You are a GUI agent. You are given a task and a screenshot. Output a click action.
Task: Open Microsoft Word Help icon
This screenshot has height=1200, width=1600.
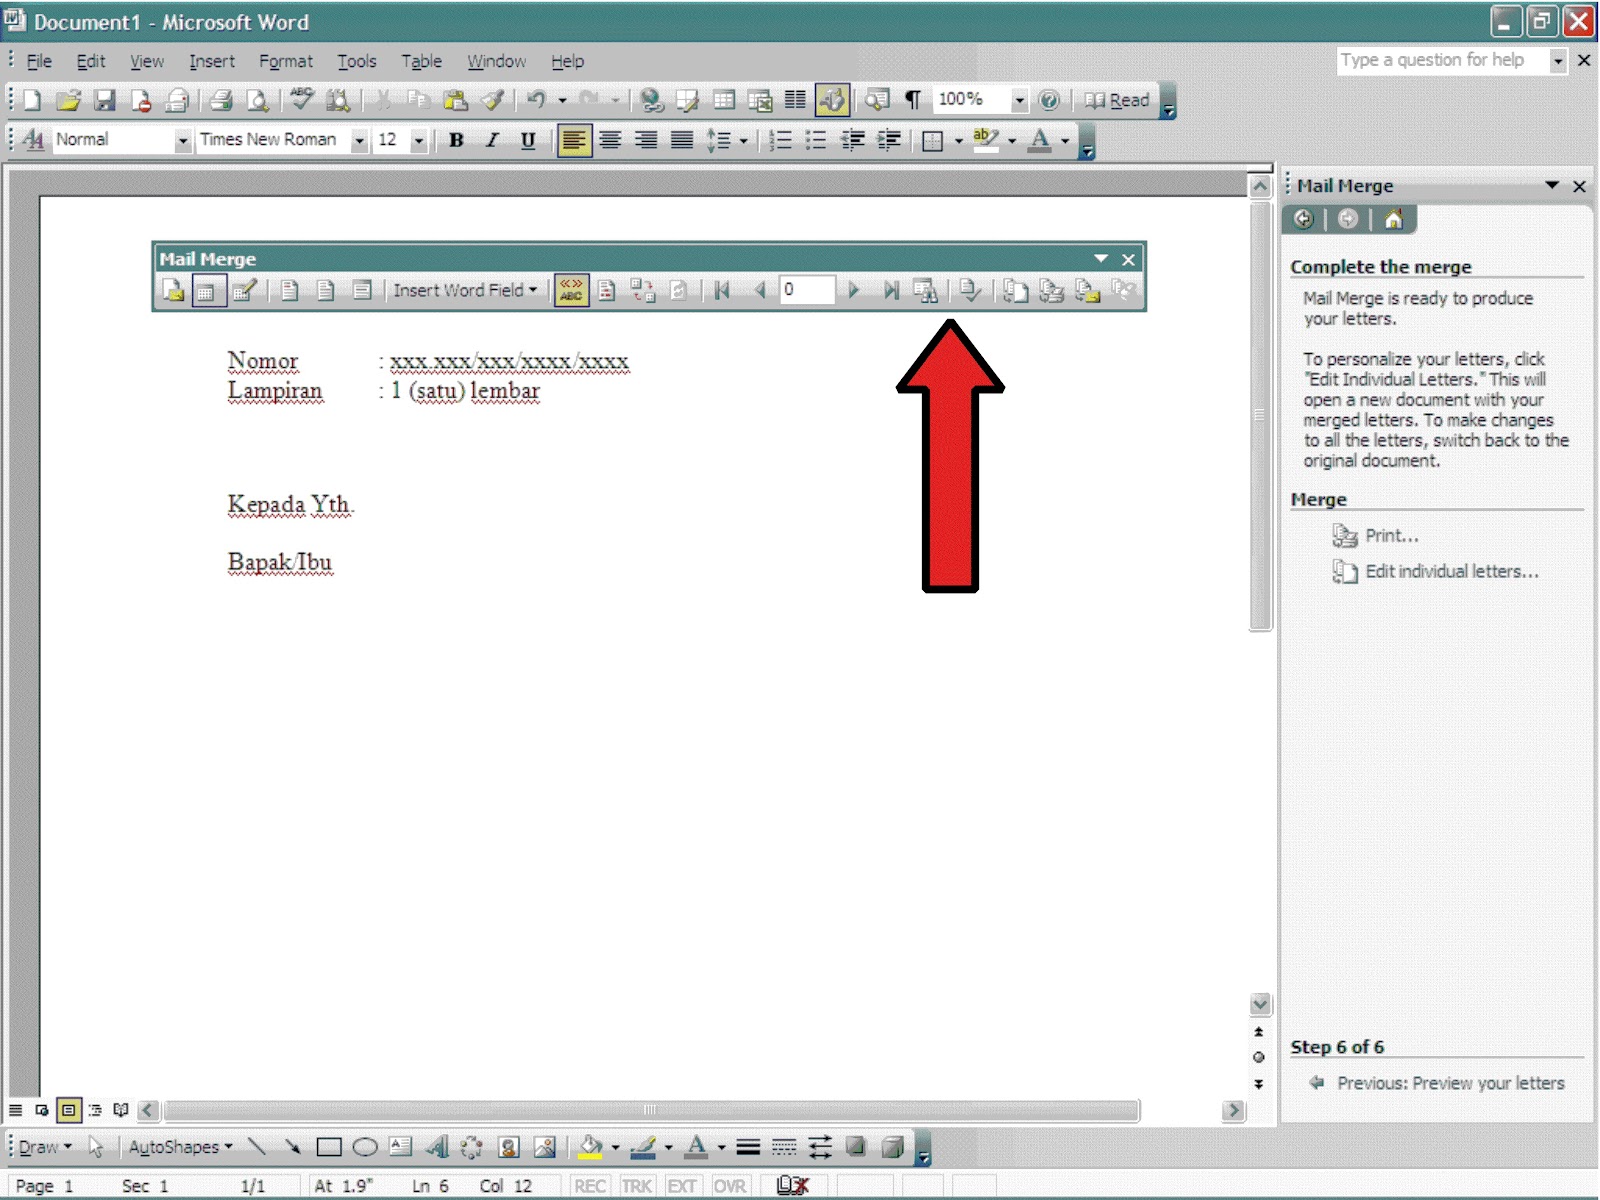coord(1049,100)
